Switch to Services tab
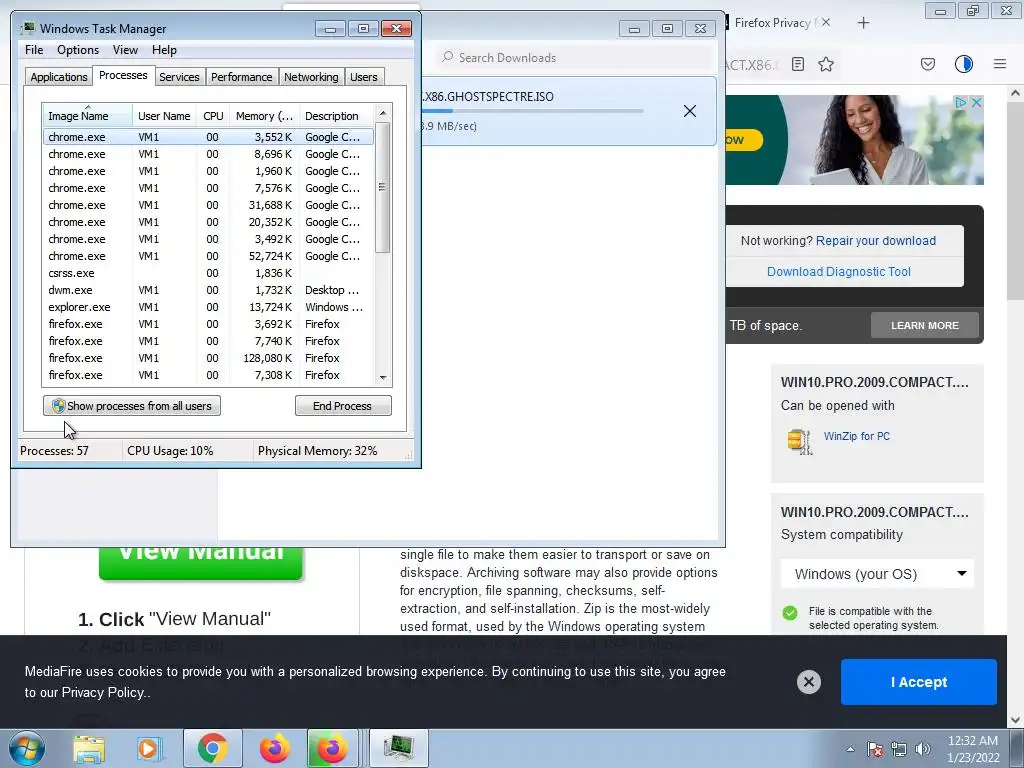Viewport: 1024px width, 768px height. coord(179,77)
